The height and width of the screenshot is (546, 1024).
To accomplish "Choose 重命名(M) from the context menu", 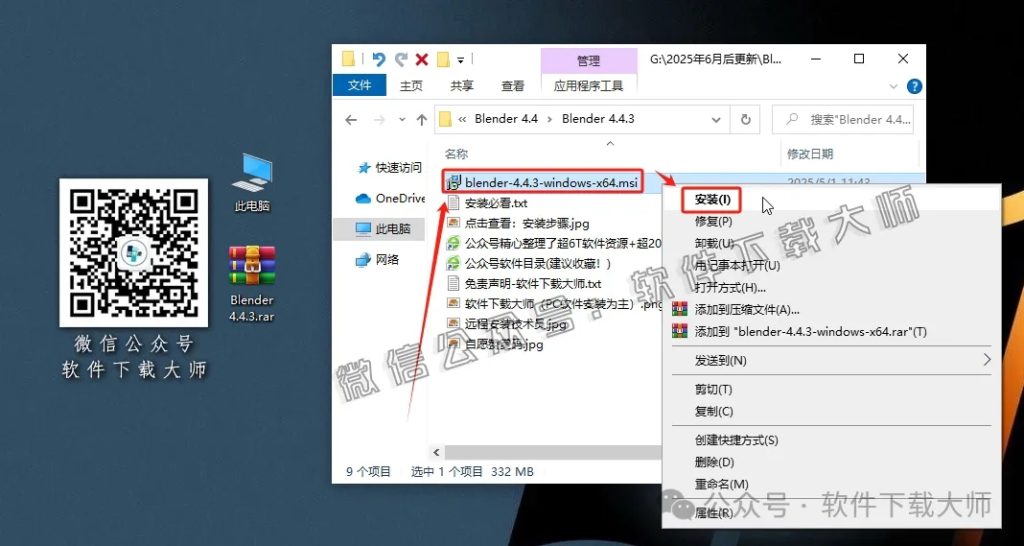I will (x=722, y=485).
